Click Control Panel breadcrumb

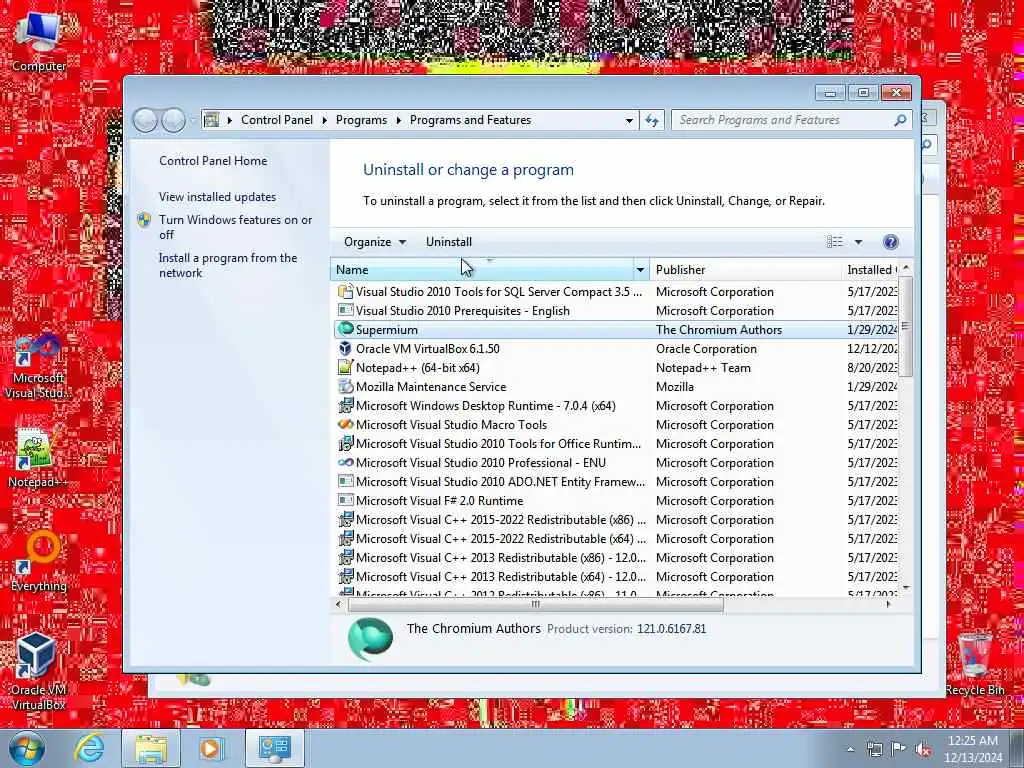[x=277, y=120]
